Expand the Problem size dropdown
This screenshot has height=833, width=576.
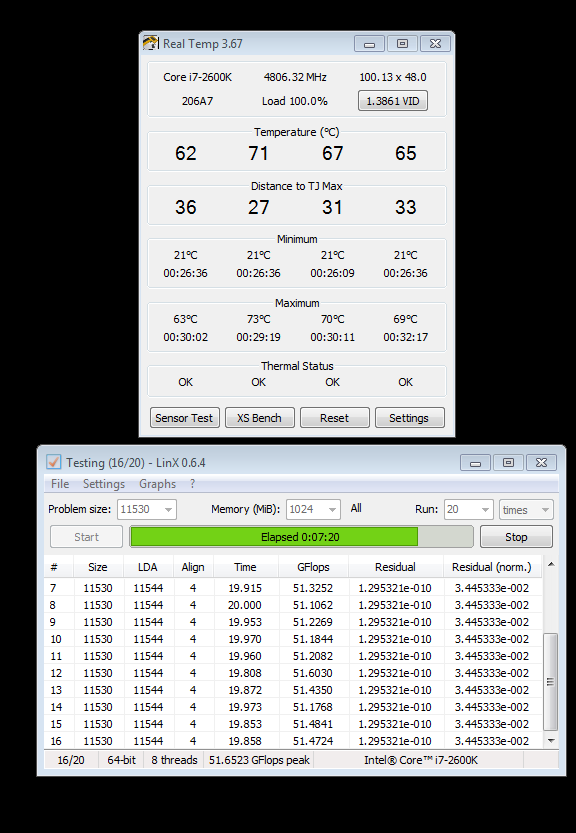click(168, 509)
